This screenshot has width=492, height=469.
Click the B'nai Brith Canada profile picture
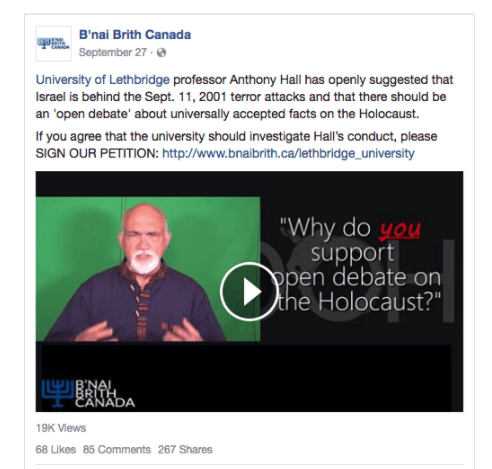tap(54, 44)
